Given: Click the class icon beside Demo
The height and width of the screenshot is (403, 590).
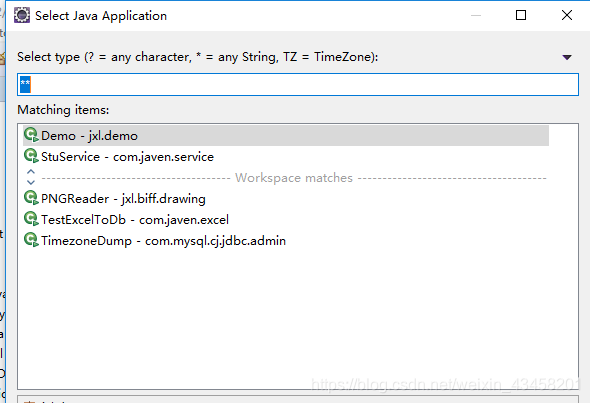Looking at the screenshot, I should [31, 135].
